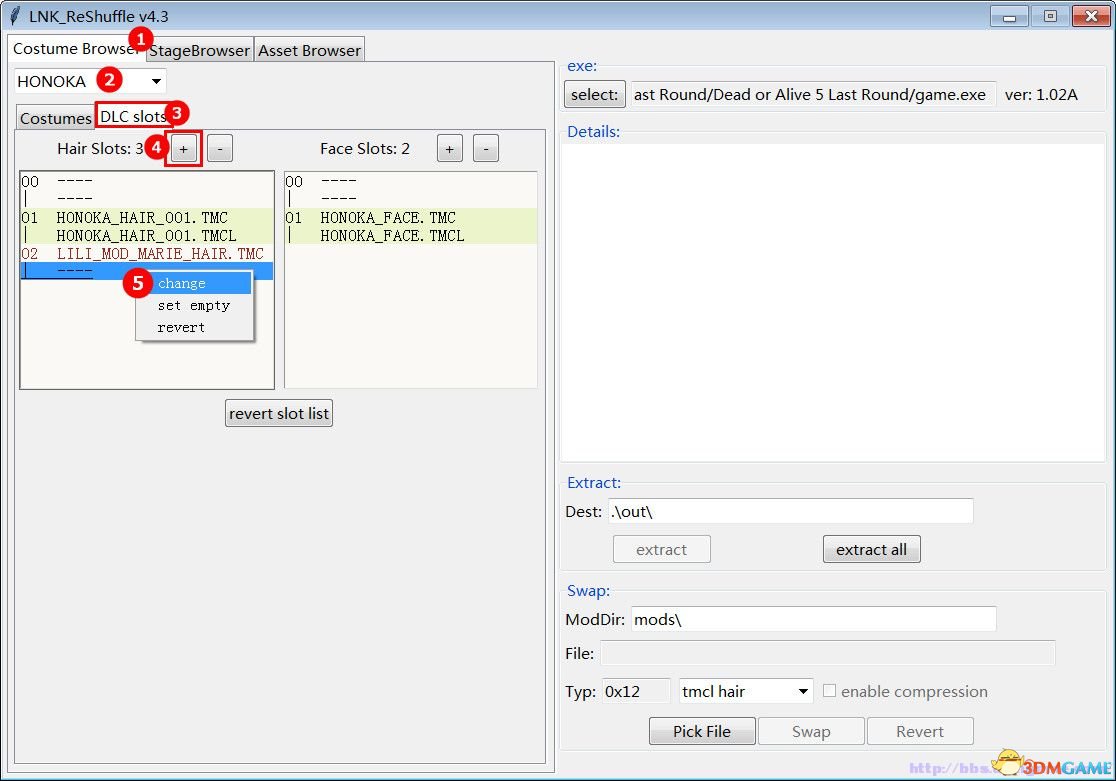Click the plus button for Hair Slots
Screen dimensions: 1116x781
pos(183,149)
